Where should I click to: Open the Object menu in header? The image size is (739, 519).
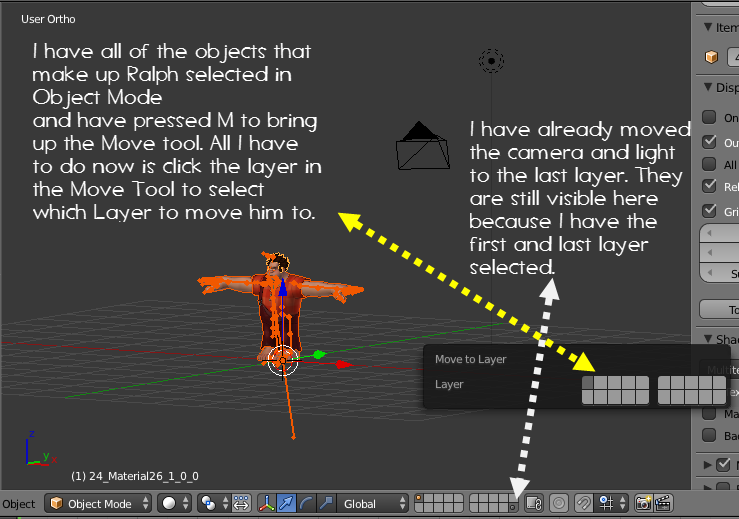pos(18,503)
